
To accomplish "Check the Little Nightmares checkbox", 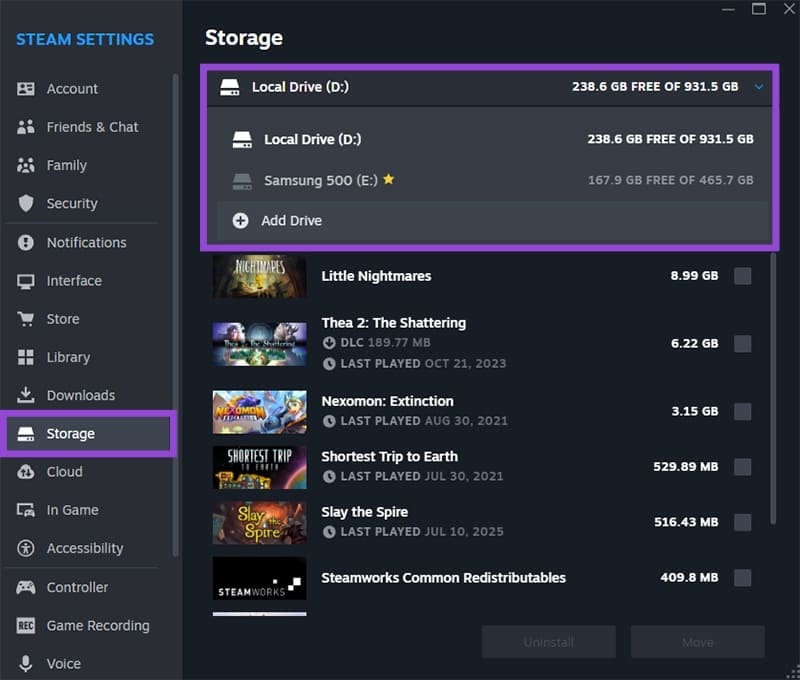I will click(742, 276).
